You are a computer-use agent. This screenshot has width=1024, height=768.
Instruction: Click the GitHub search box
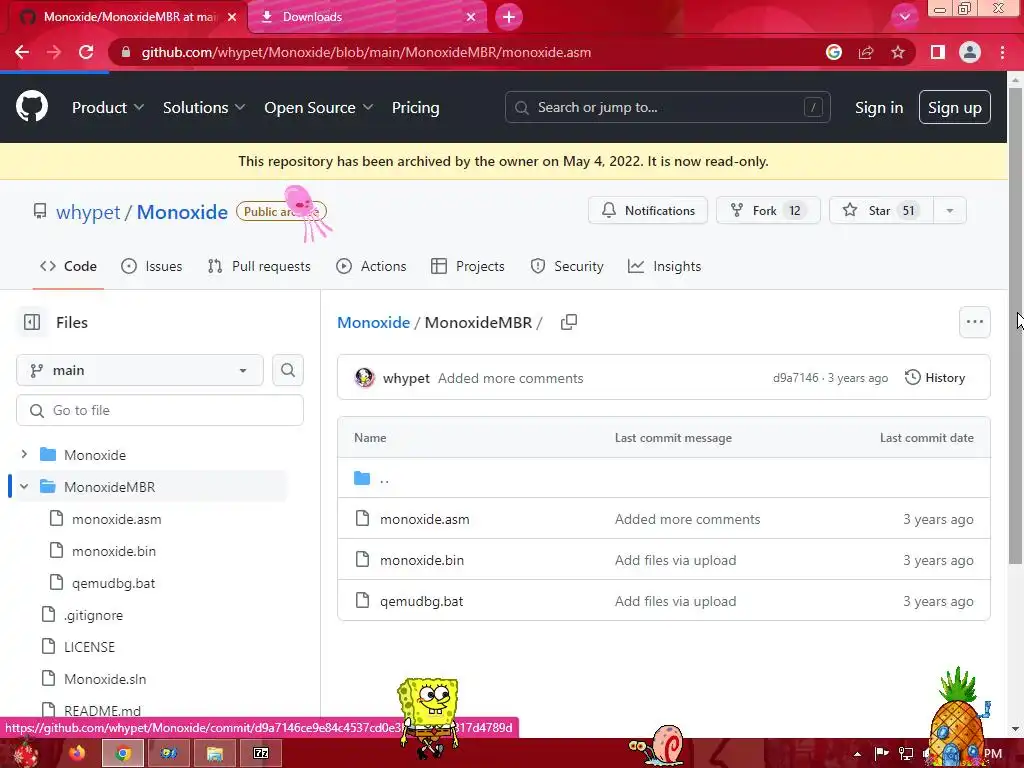pyautogui.click(x=667, y=107)
